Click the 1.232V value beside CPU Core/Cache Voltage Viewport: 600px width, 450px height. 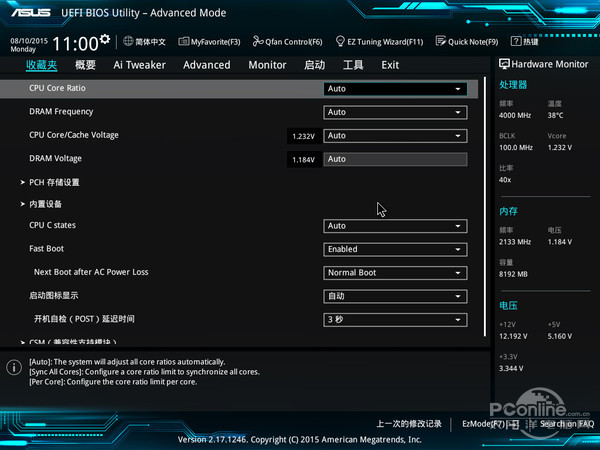click(303, 136)
